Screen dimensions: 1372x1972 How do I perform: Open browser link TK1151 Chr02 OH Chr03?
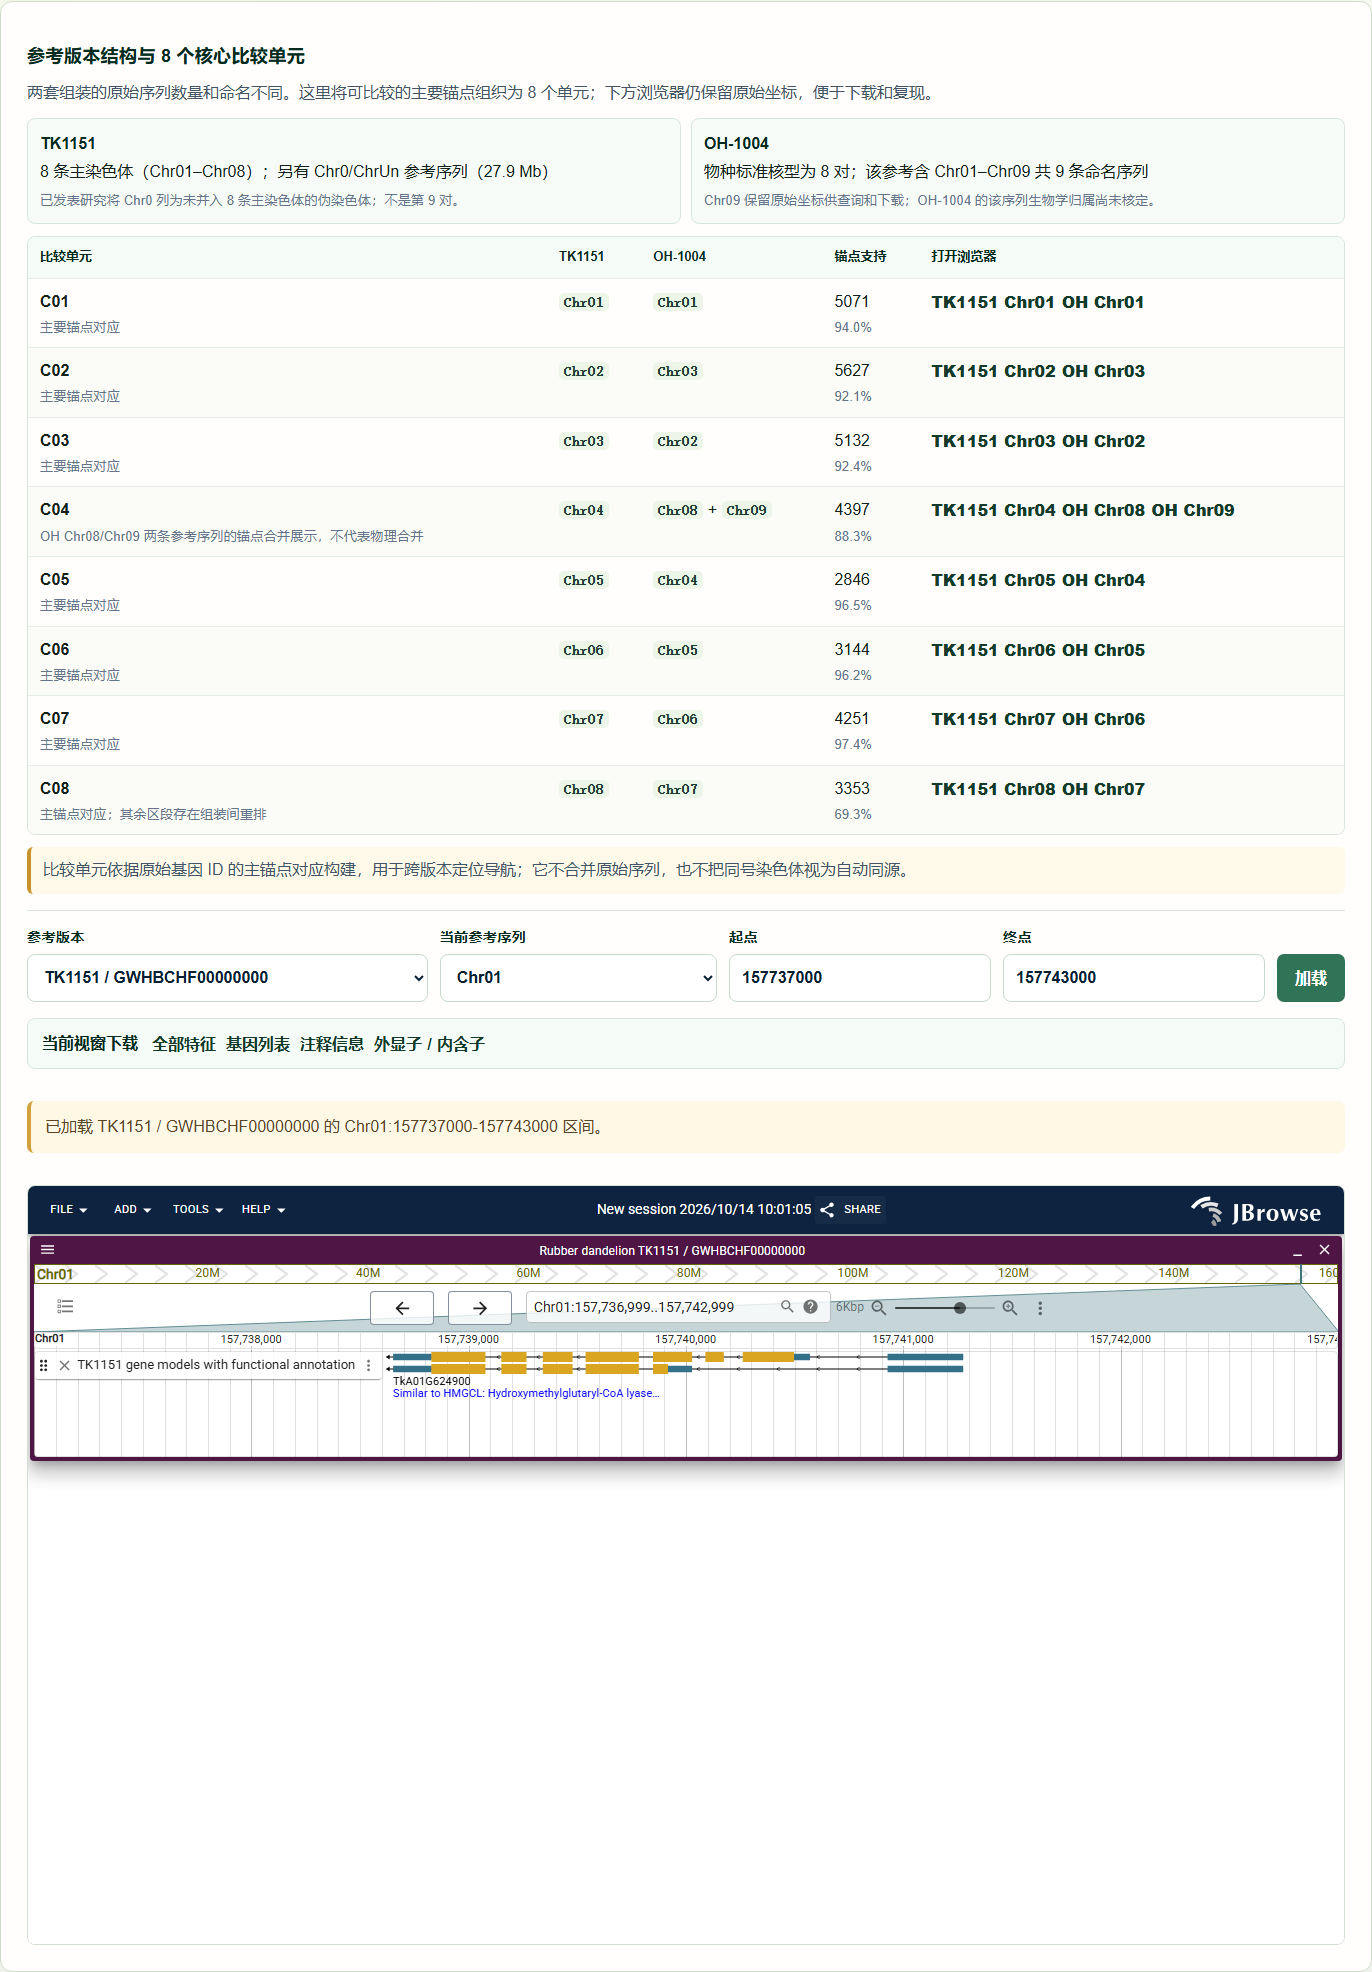click(1038, 371)
